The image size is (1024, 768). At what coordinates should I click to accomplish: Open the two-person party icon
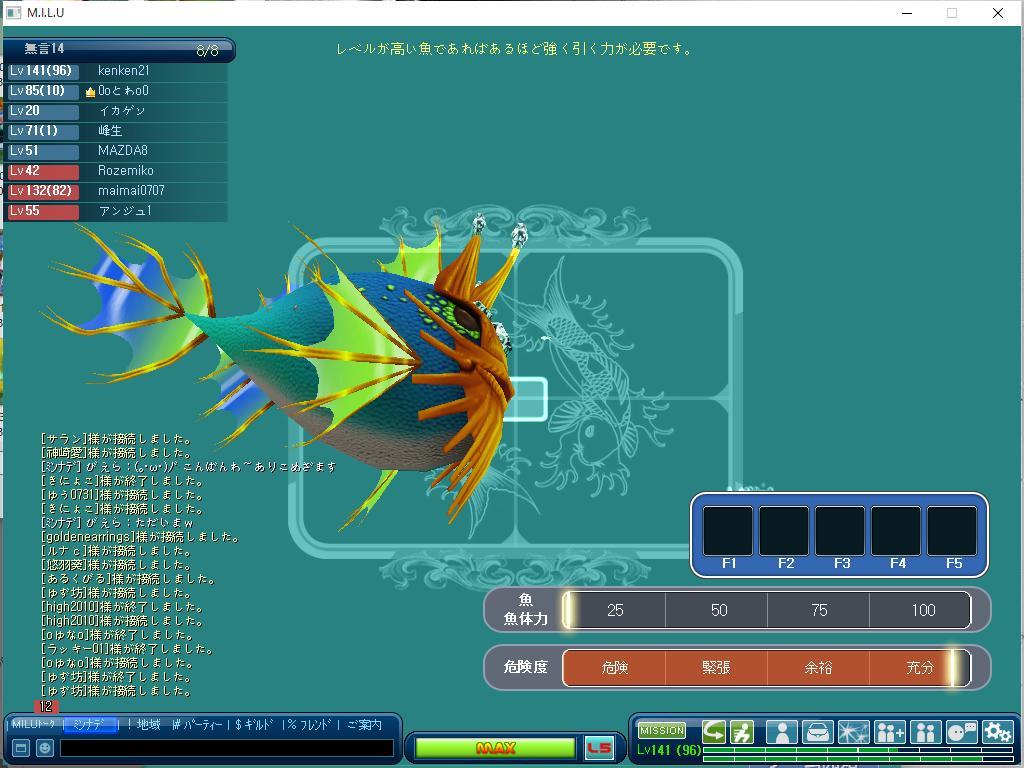point(925,733)
